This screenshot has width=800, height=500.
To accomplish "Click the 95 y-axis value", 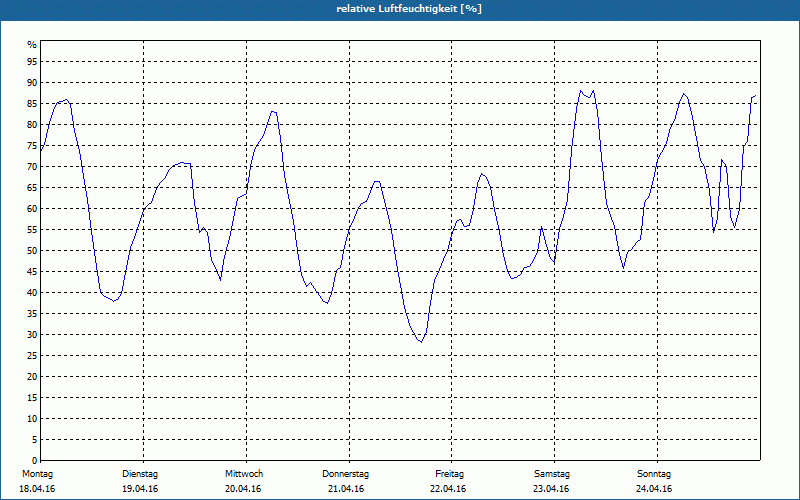I will [x=32, y=62].
